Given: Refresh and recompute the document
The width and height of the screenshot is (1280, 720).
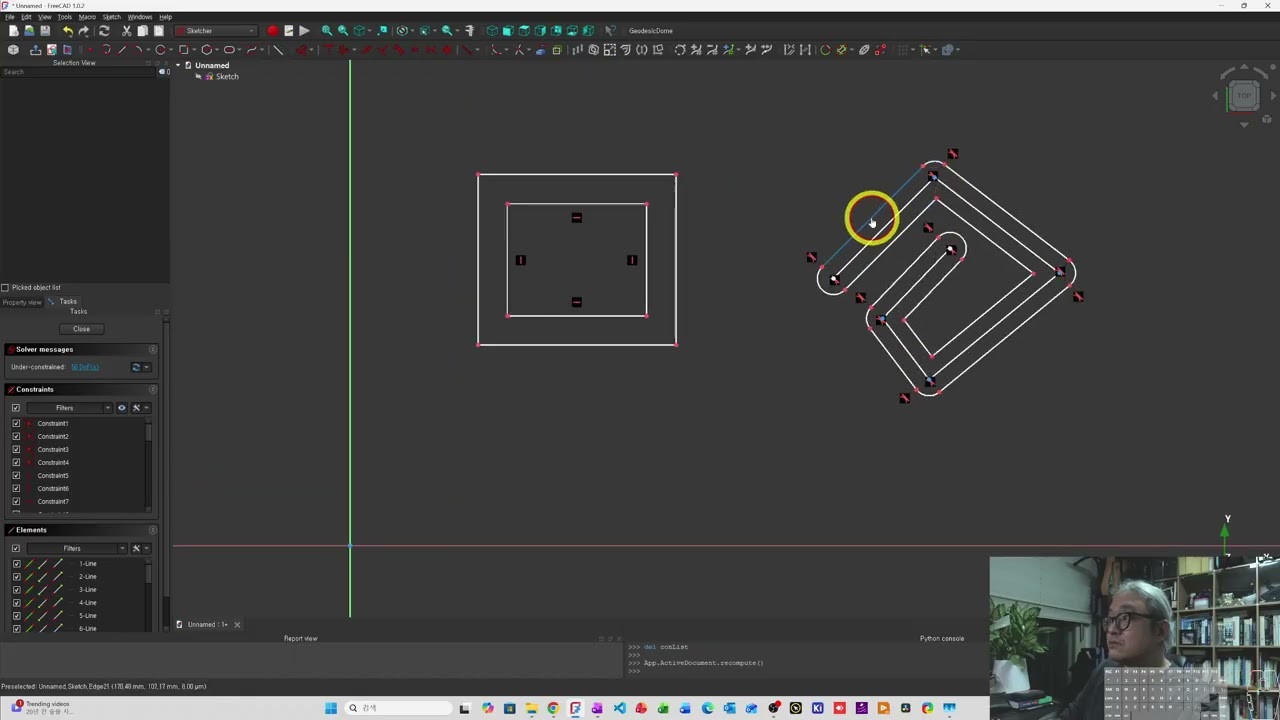Looking at the screenshot, I should tap(104, 31).
